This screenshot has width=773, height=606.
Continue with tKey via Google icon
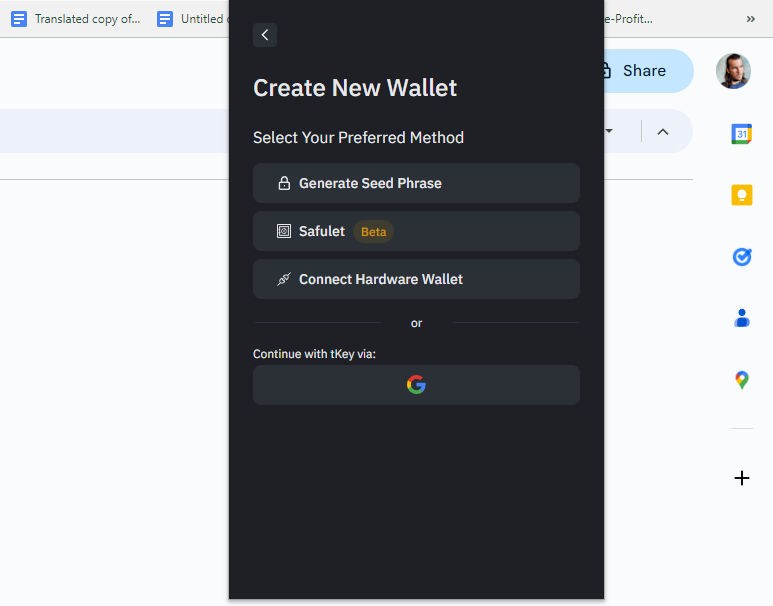coord(416,385)
